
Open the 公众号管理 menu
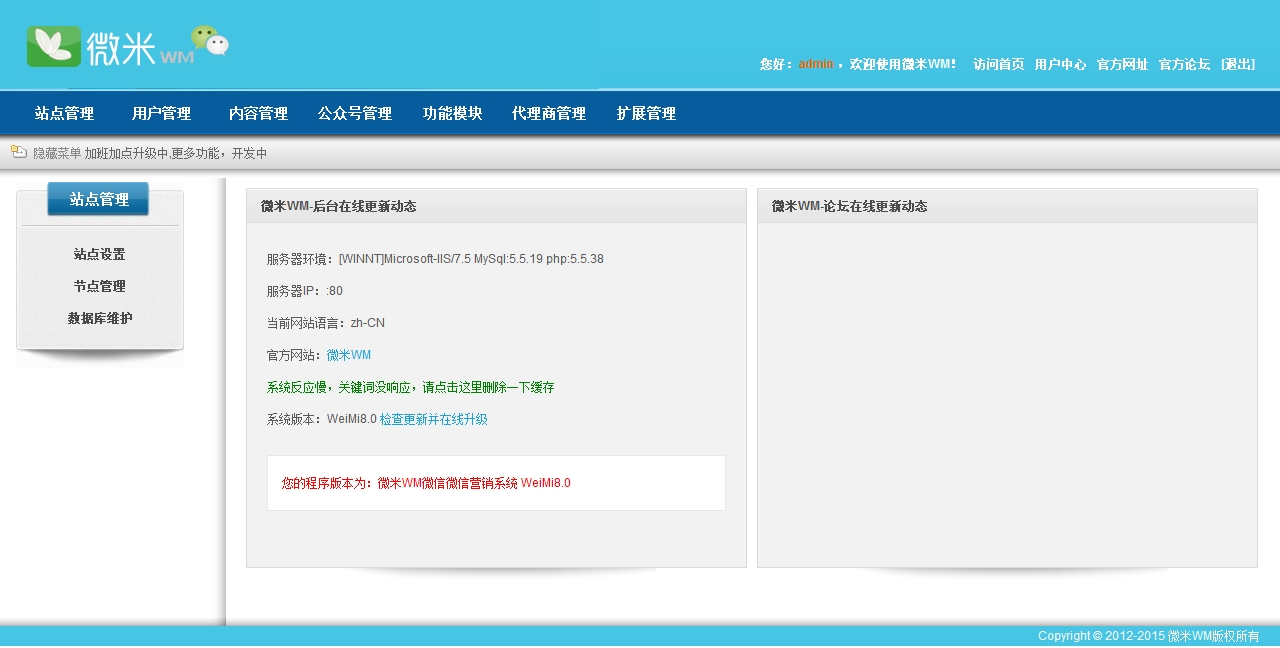(355, 114)
